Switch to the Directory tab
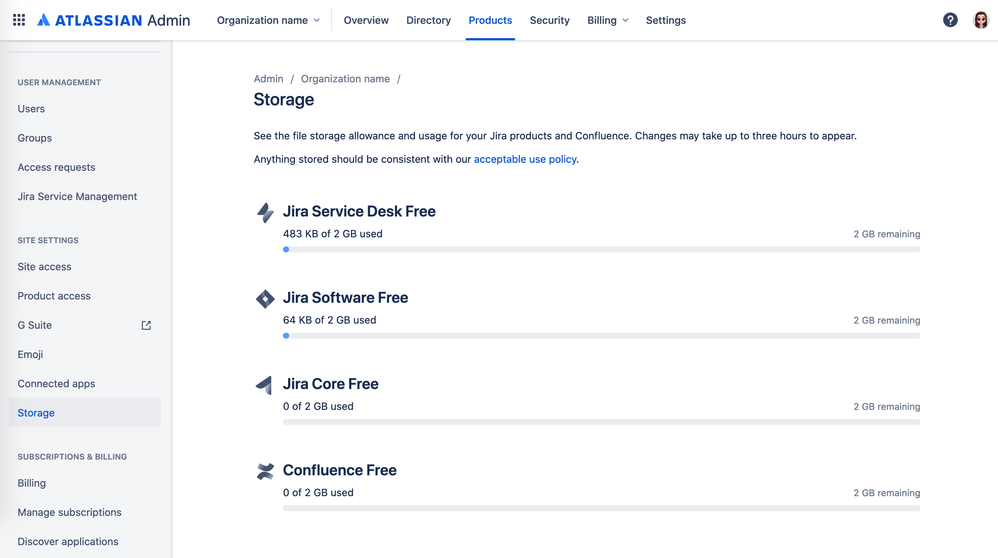Screen dimensions: 998x558 (428, 20)
